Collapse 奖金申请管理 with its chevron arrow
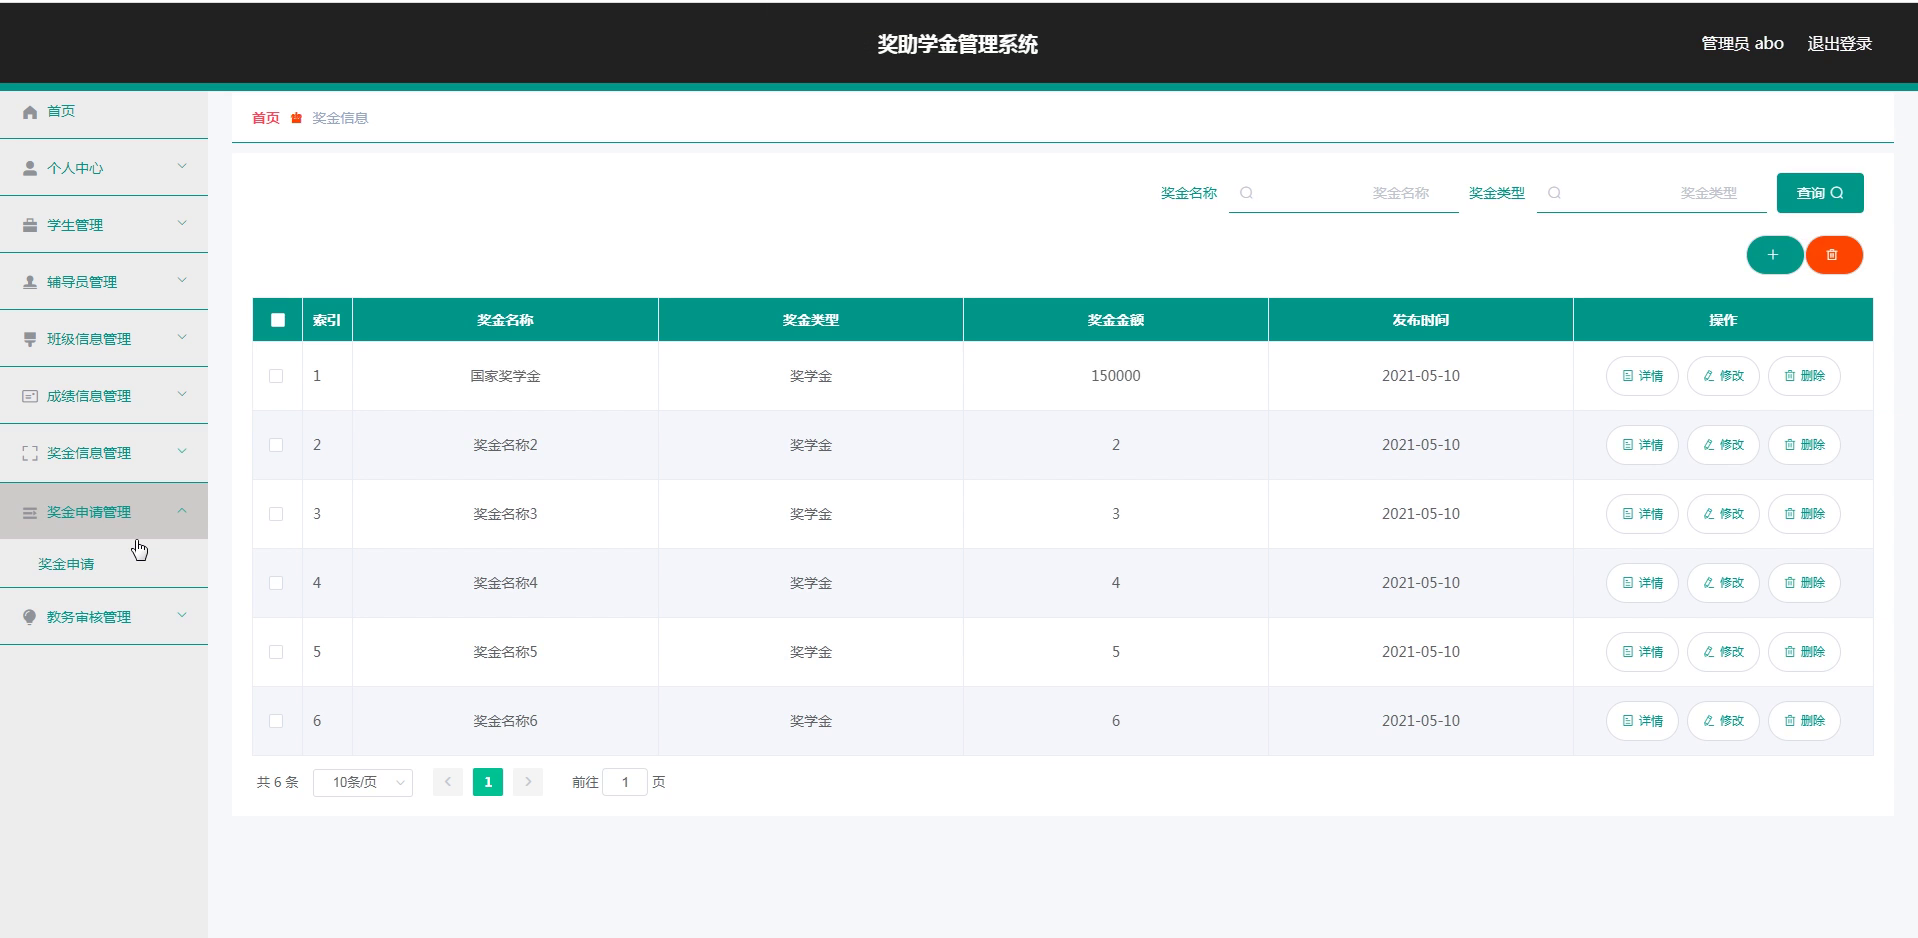The height and width of the screenshot is (938, 1918). click(x=182, y=510)
